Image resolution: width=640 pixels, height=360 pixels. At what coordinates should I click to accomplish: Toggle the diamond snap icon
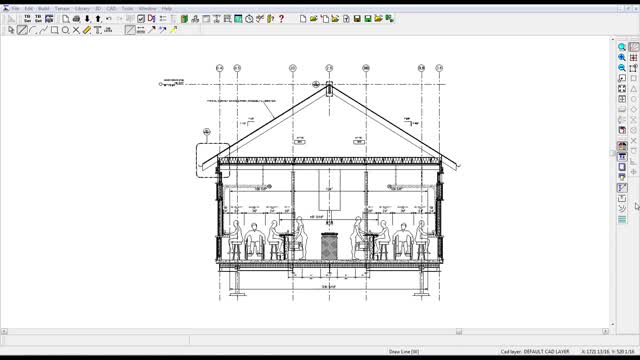pos(633,109)
